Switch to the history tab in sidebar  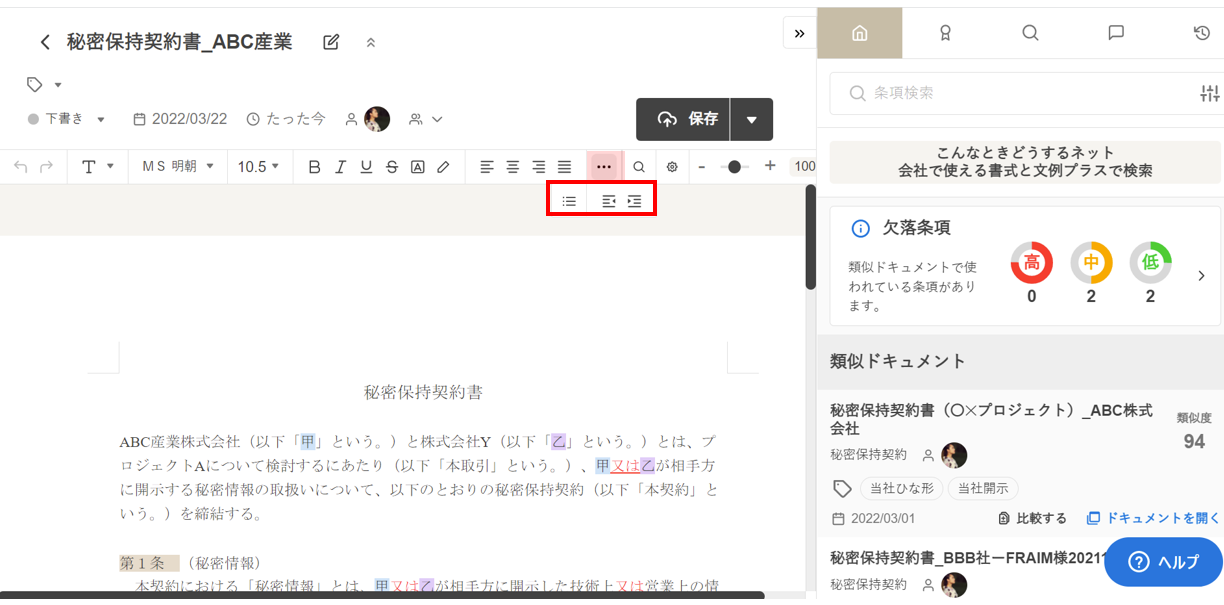(x=1202, y=33)
